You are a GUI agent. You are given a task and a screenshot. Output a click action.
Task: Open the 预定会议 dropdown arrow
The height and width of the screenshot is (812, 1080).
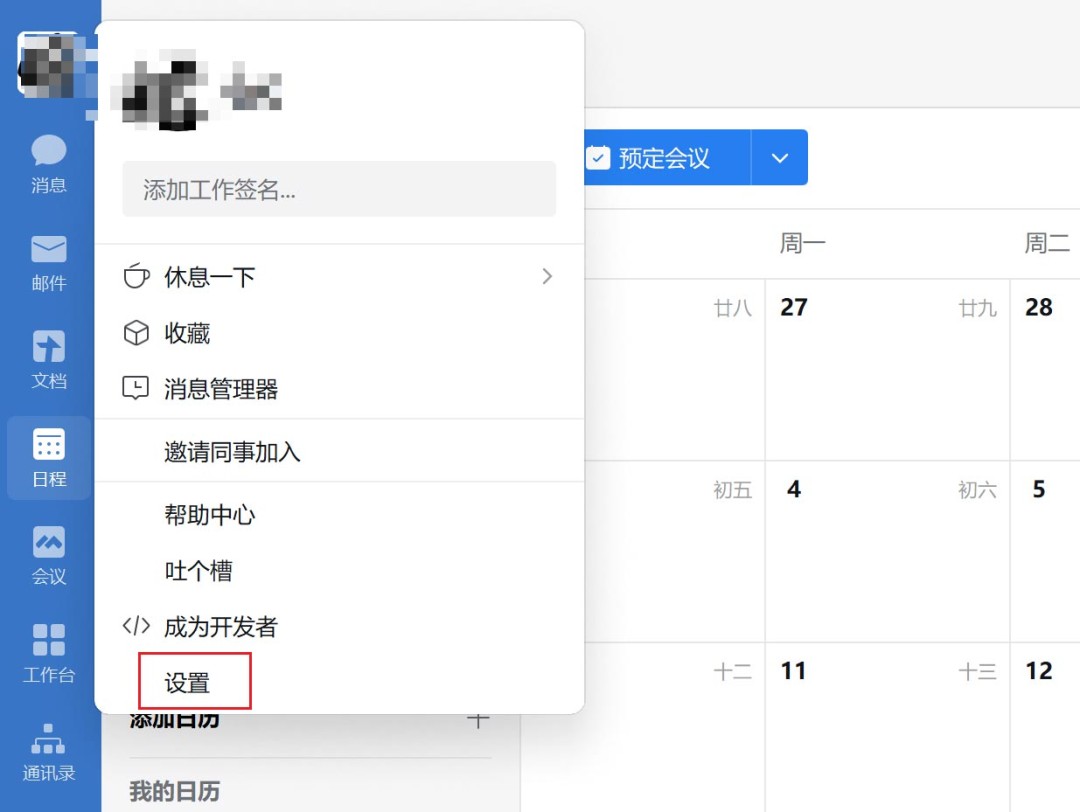779,157
